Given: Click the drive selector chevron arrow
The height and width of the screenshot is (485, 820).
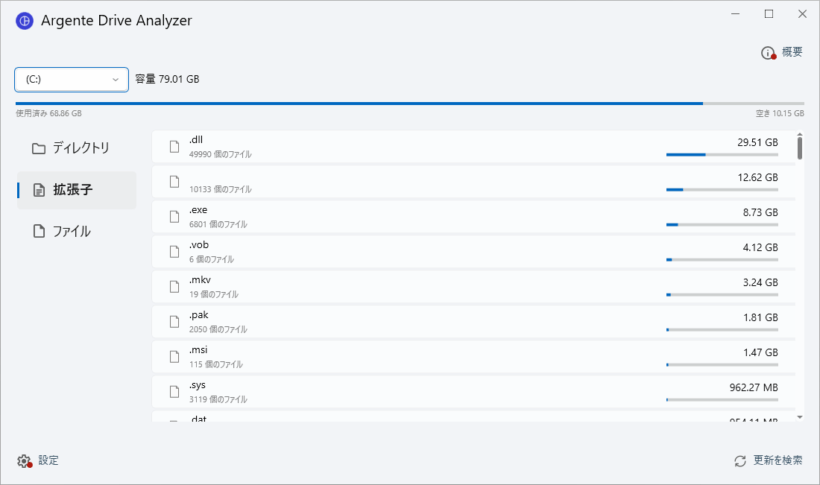Looking at the screenshot, I should tap(115, 80).
